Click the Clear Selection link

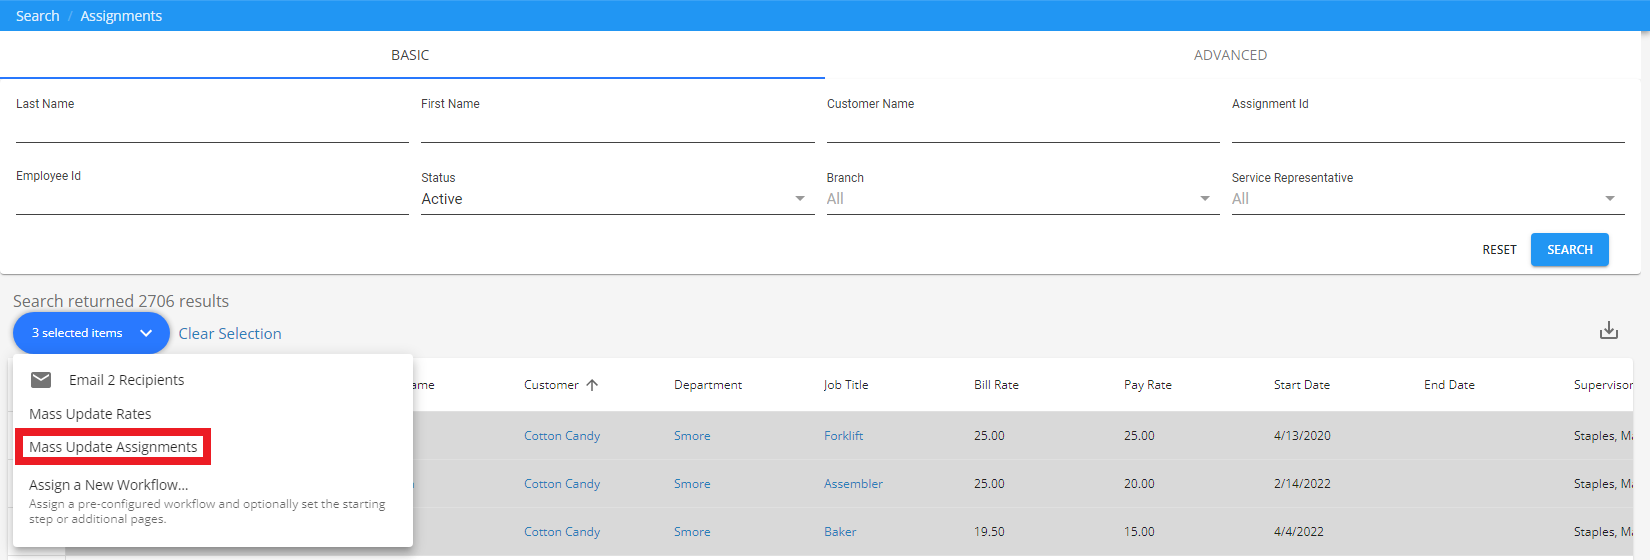coord(230,334)
